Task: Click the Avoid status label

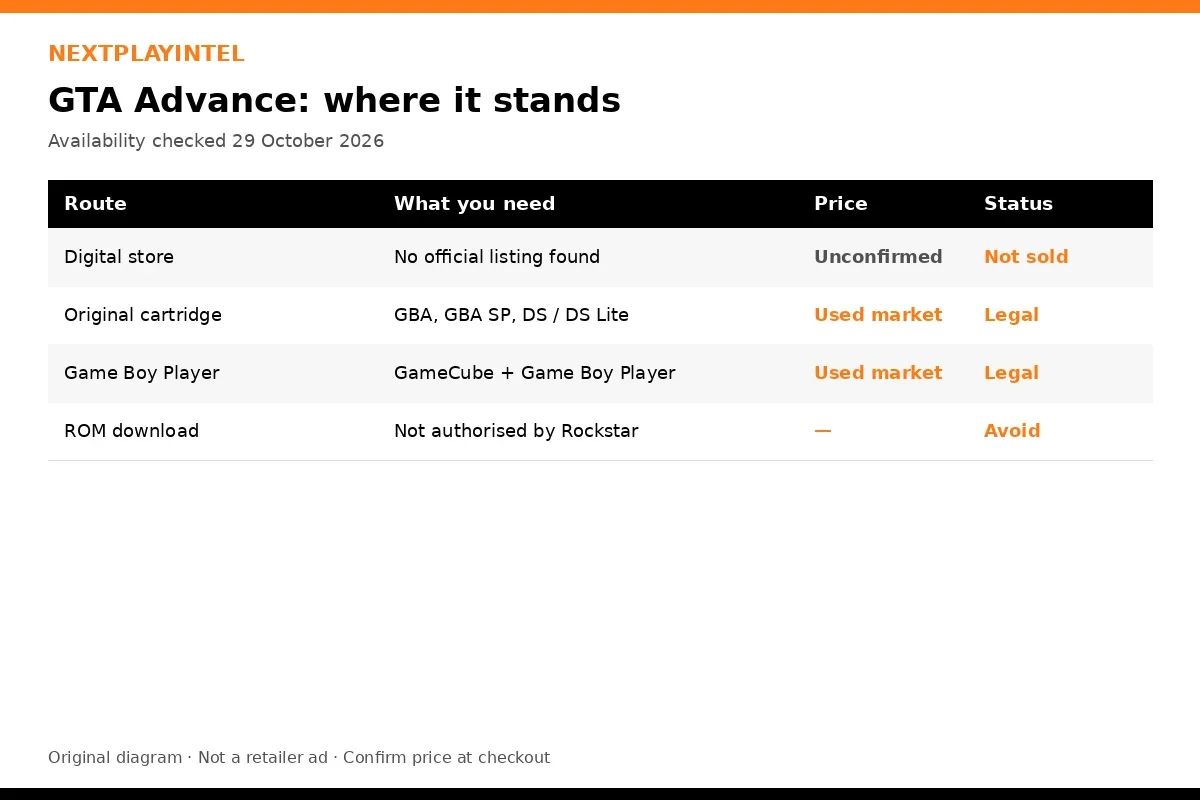Action: click(x=1012, y=431)
